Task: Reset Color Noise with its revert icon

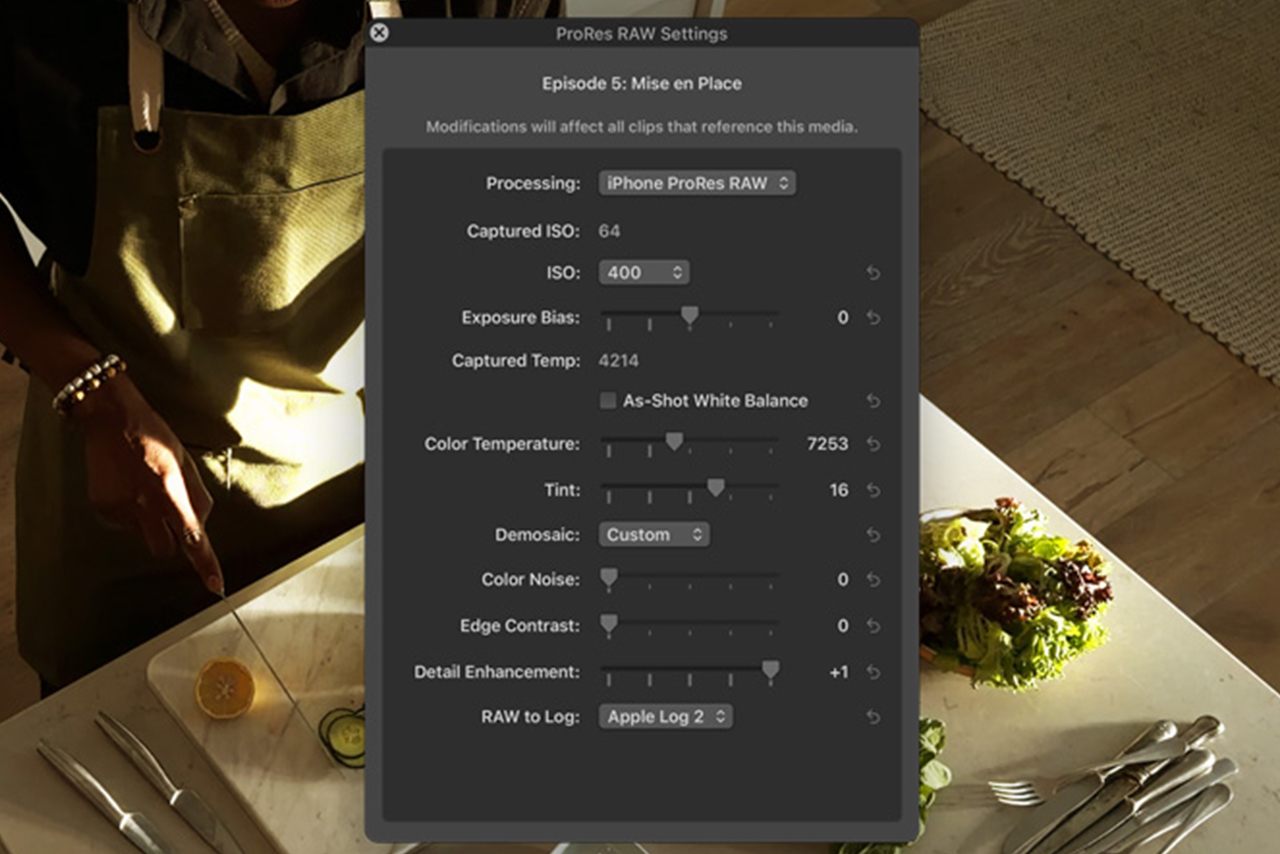Action: coord(873,580)
